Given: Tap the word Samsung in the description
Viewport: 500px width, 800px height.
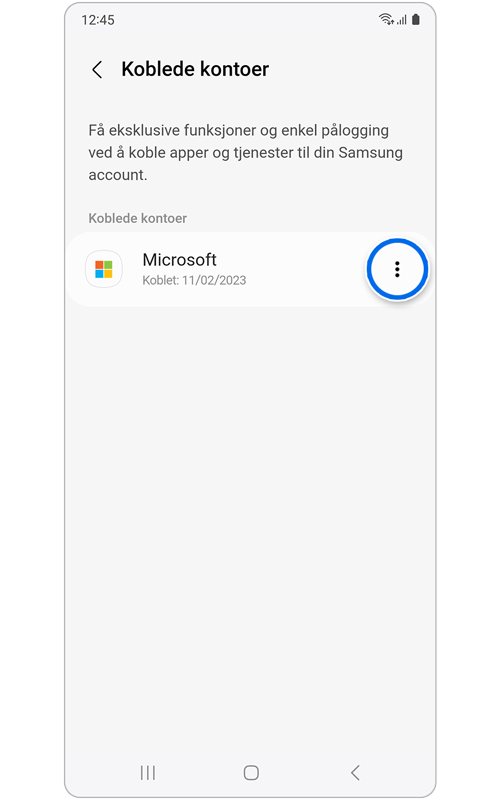Looking at the screenshot, I should tap(370, 153).
